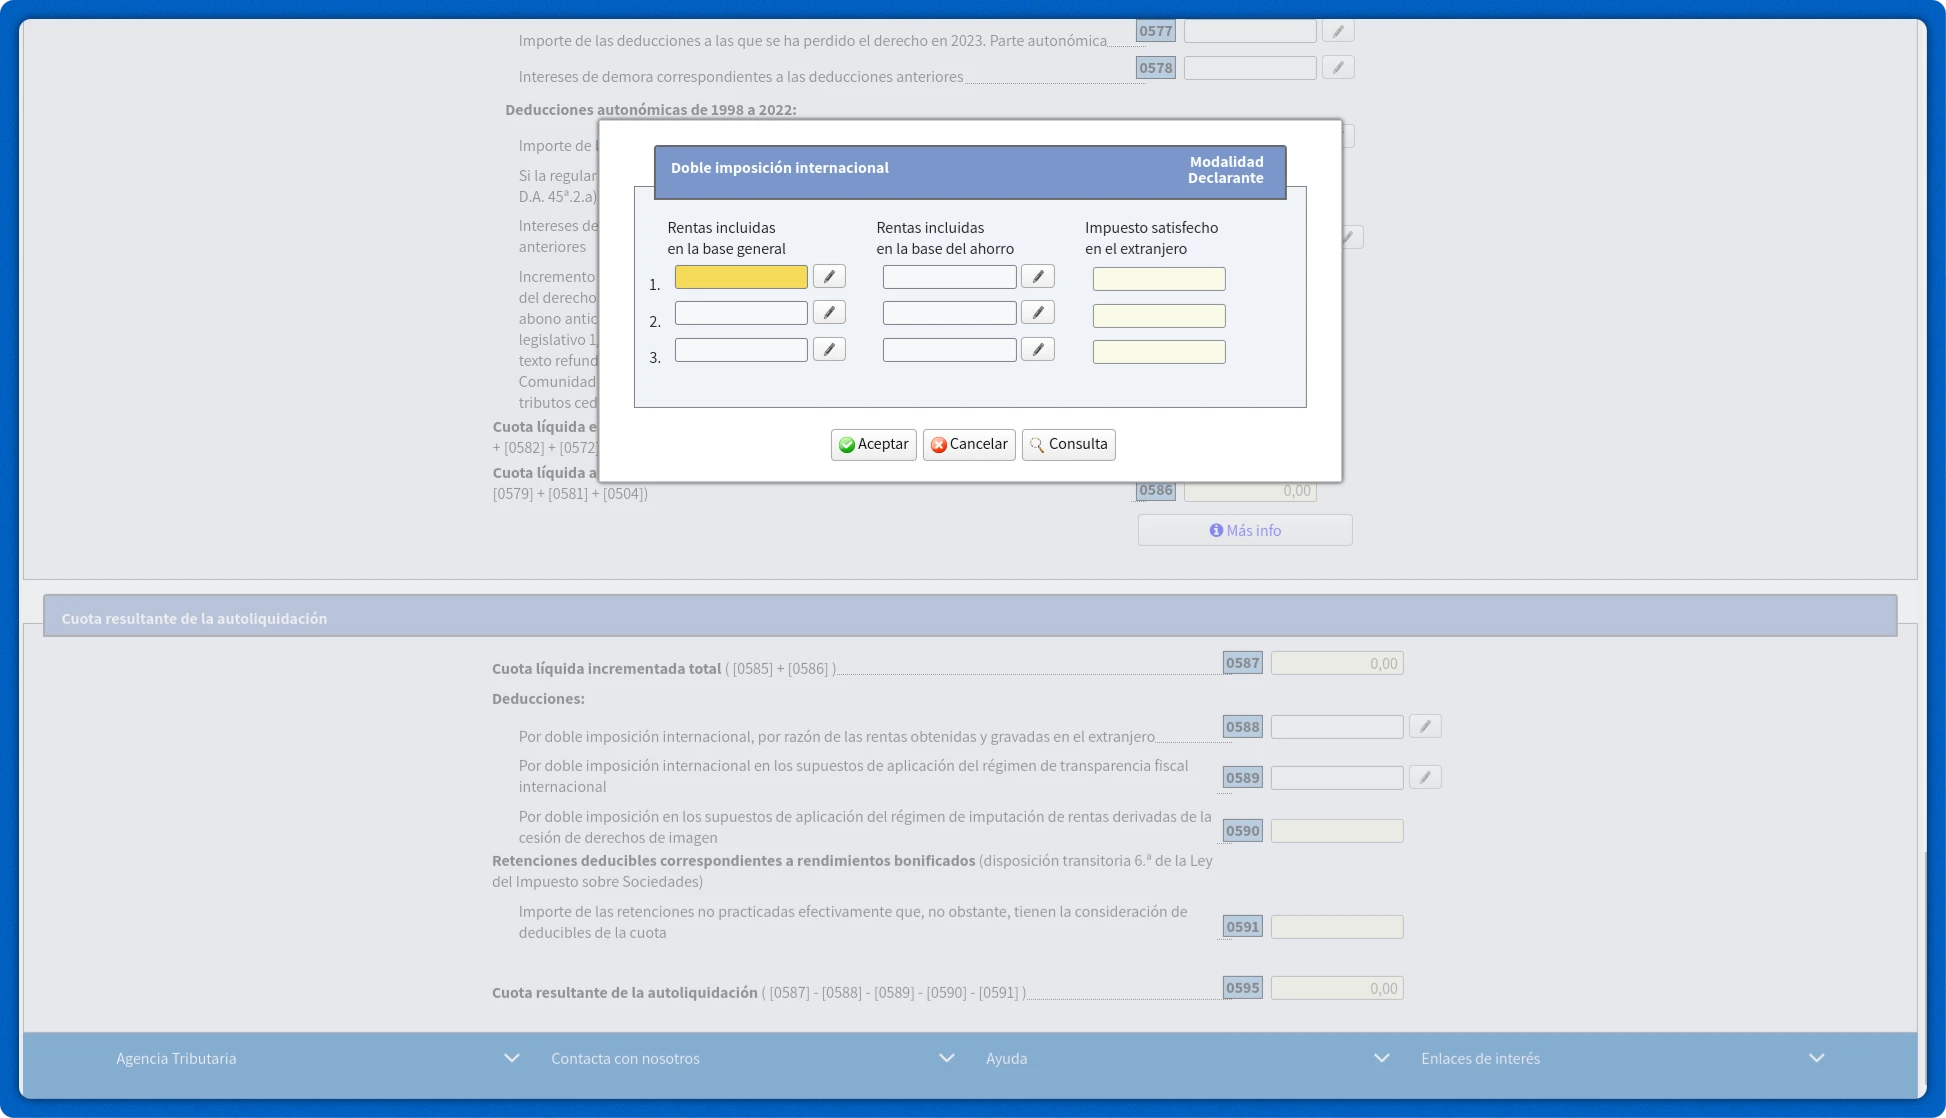The width and height of the screenshot is (1946, 1118).
Task: Click pencil icon for row 1 base del ahorro
Action: (1037, 277)
